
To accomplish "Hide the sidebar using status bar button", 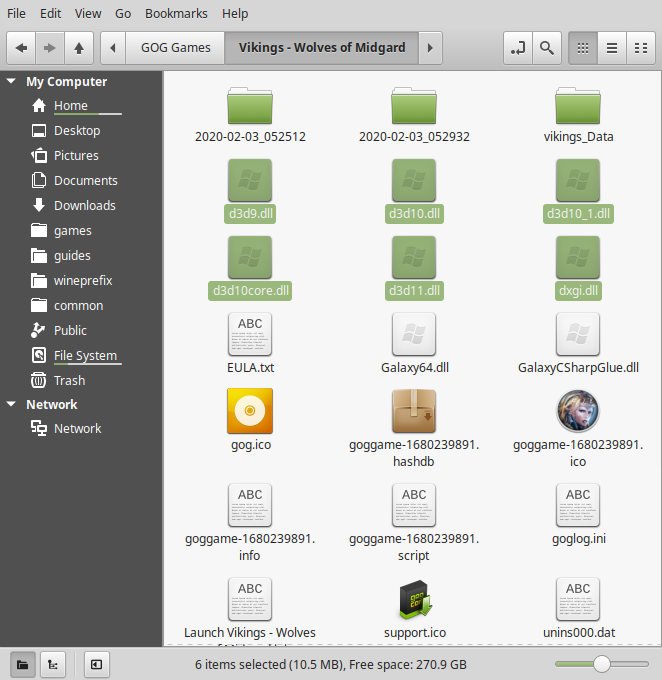I will point(96,664).
